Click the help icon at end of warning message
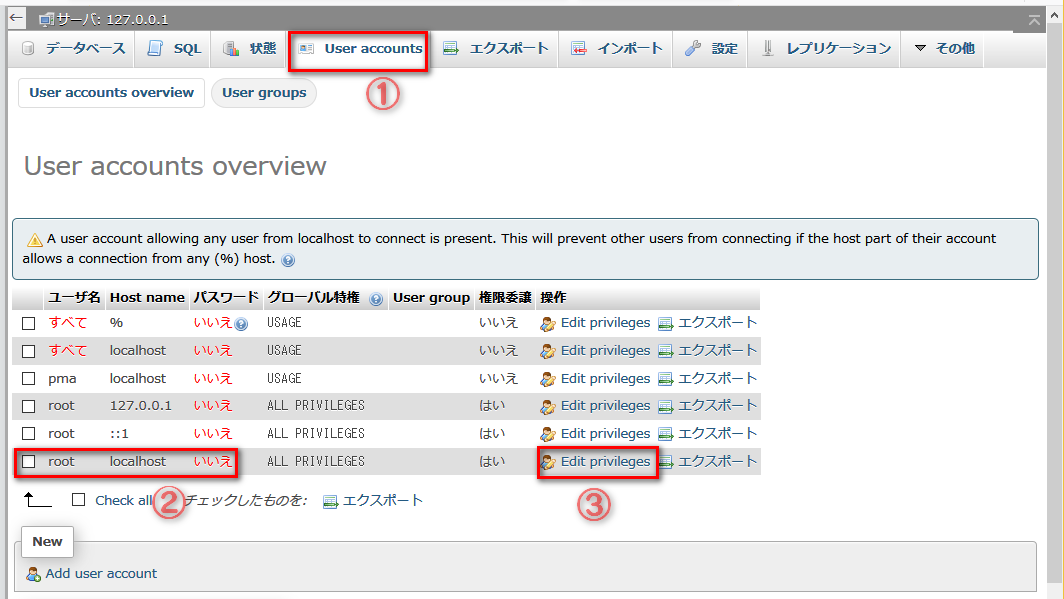 coord(289,260)
